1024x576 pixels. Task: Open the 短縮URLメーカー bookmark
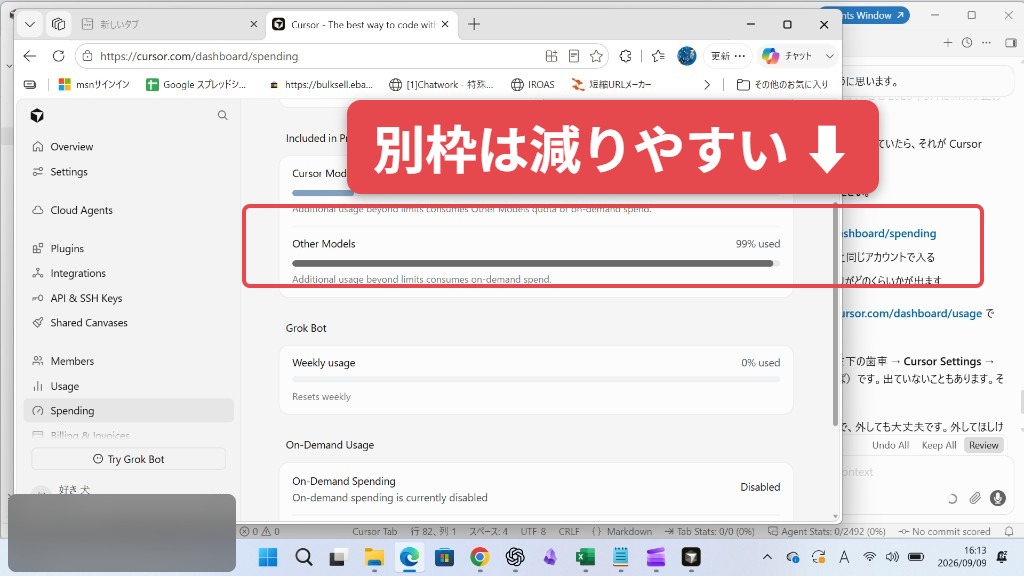[x=611, y=84]
